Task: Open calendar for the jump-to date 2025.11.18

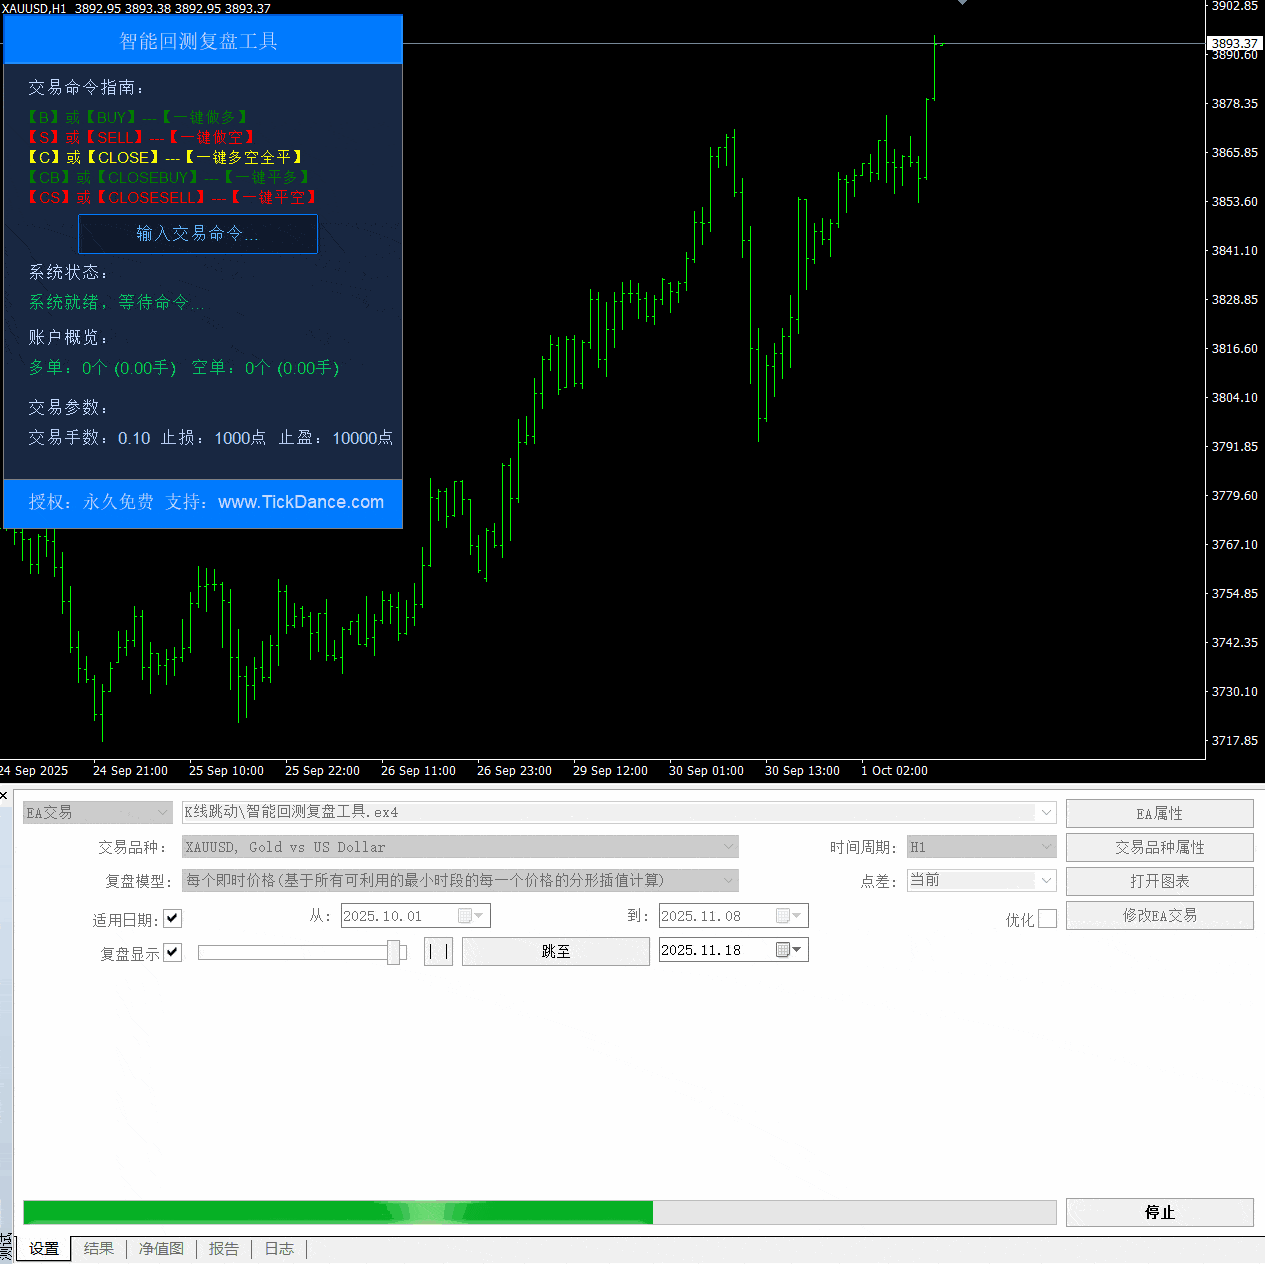Action: 790,950
